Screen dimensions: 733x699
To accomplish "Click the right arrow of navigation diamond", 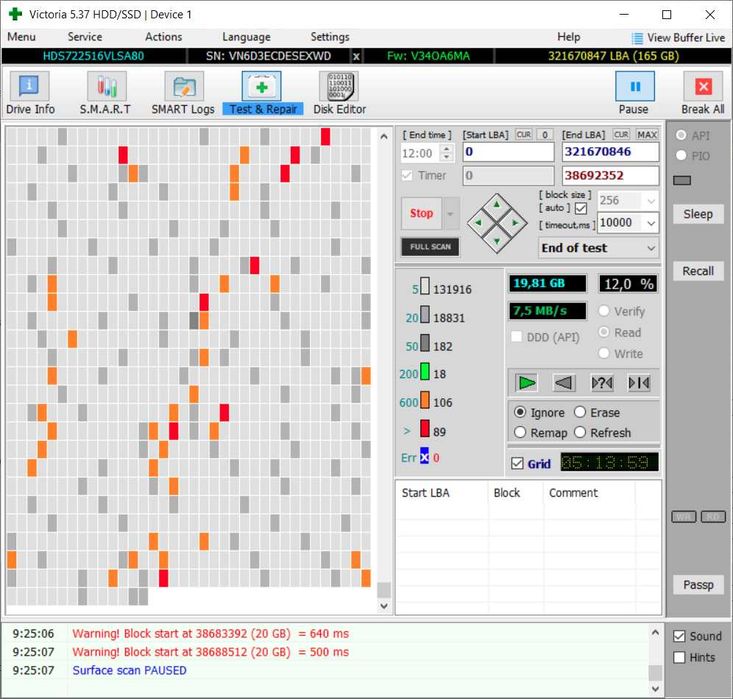I will (x=515, y=223).
